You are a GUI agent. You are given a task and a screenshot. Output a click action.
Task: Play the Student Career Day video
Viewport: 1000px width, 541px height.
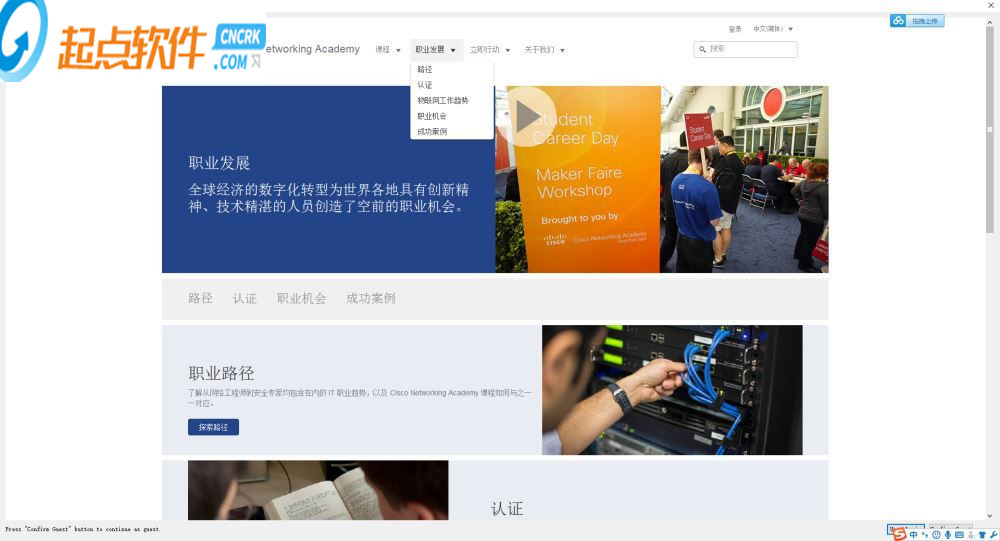coord(527,117)
